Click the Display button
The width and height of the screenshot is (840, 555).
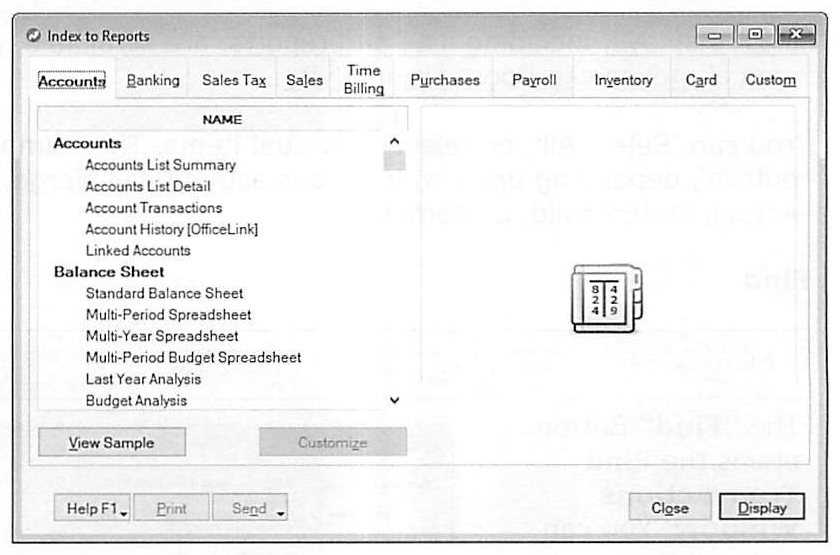762,507
